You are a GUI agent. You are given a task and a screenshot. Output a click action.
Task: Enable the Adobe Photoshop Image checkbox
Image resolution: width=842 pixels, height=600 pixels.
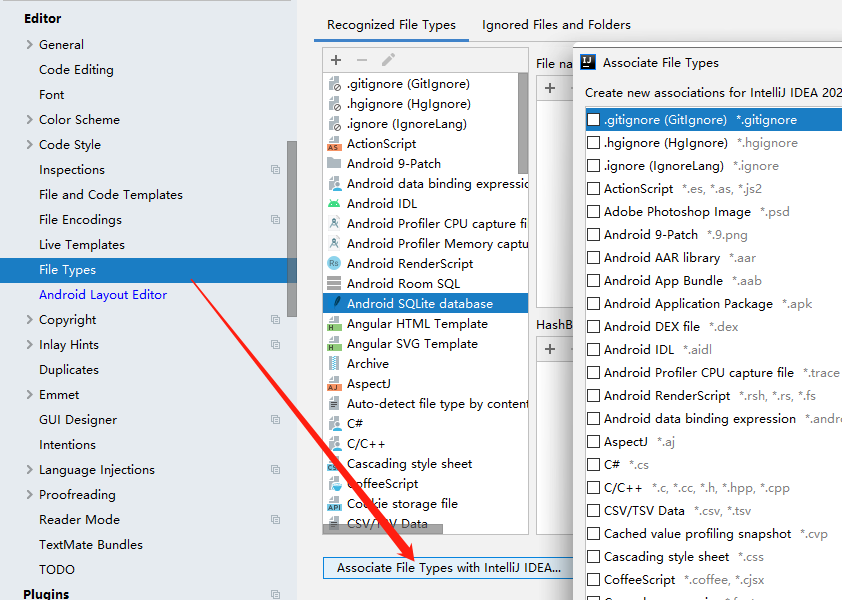tap(593, 212)
